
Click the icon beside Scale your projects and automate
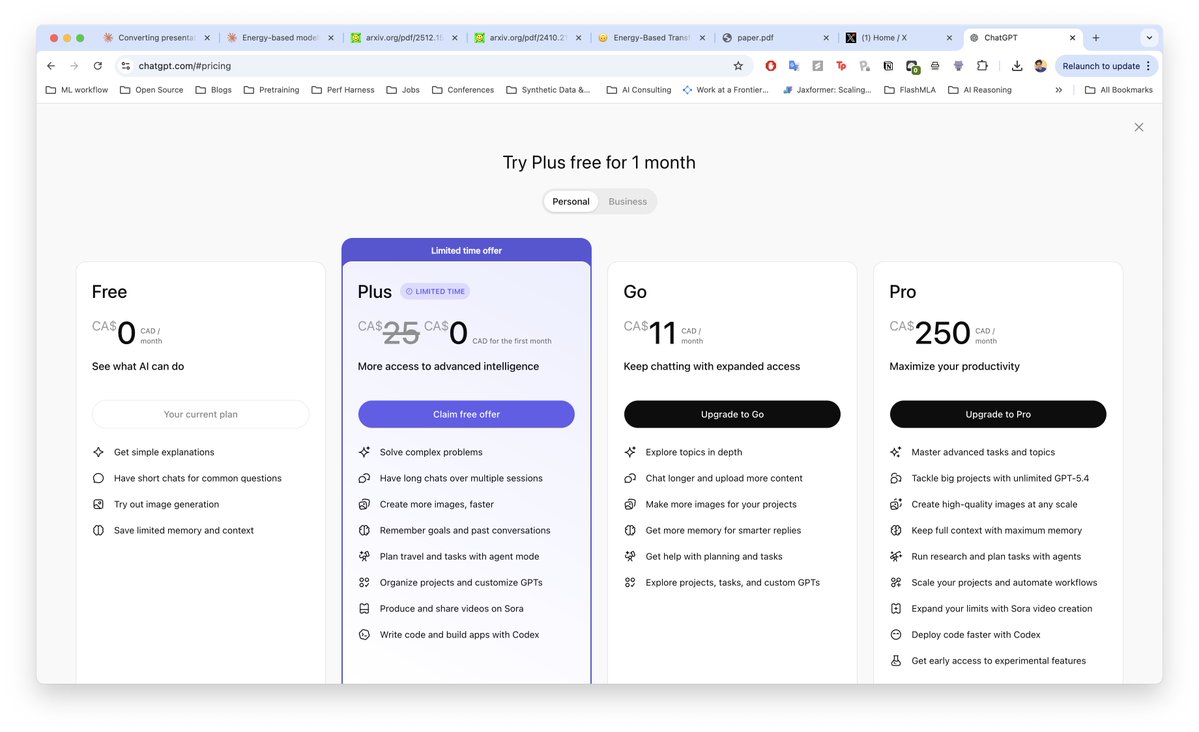(x=895, y=582)
